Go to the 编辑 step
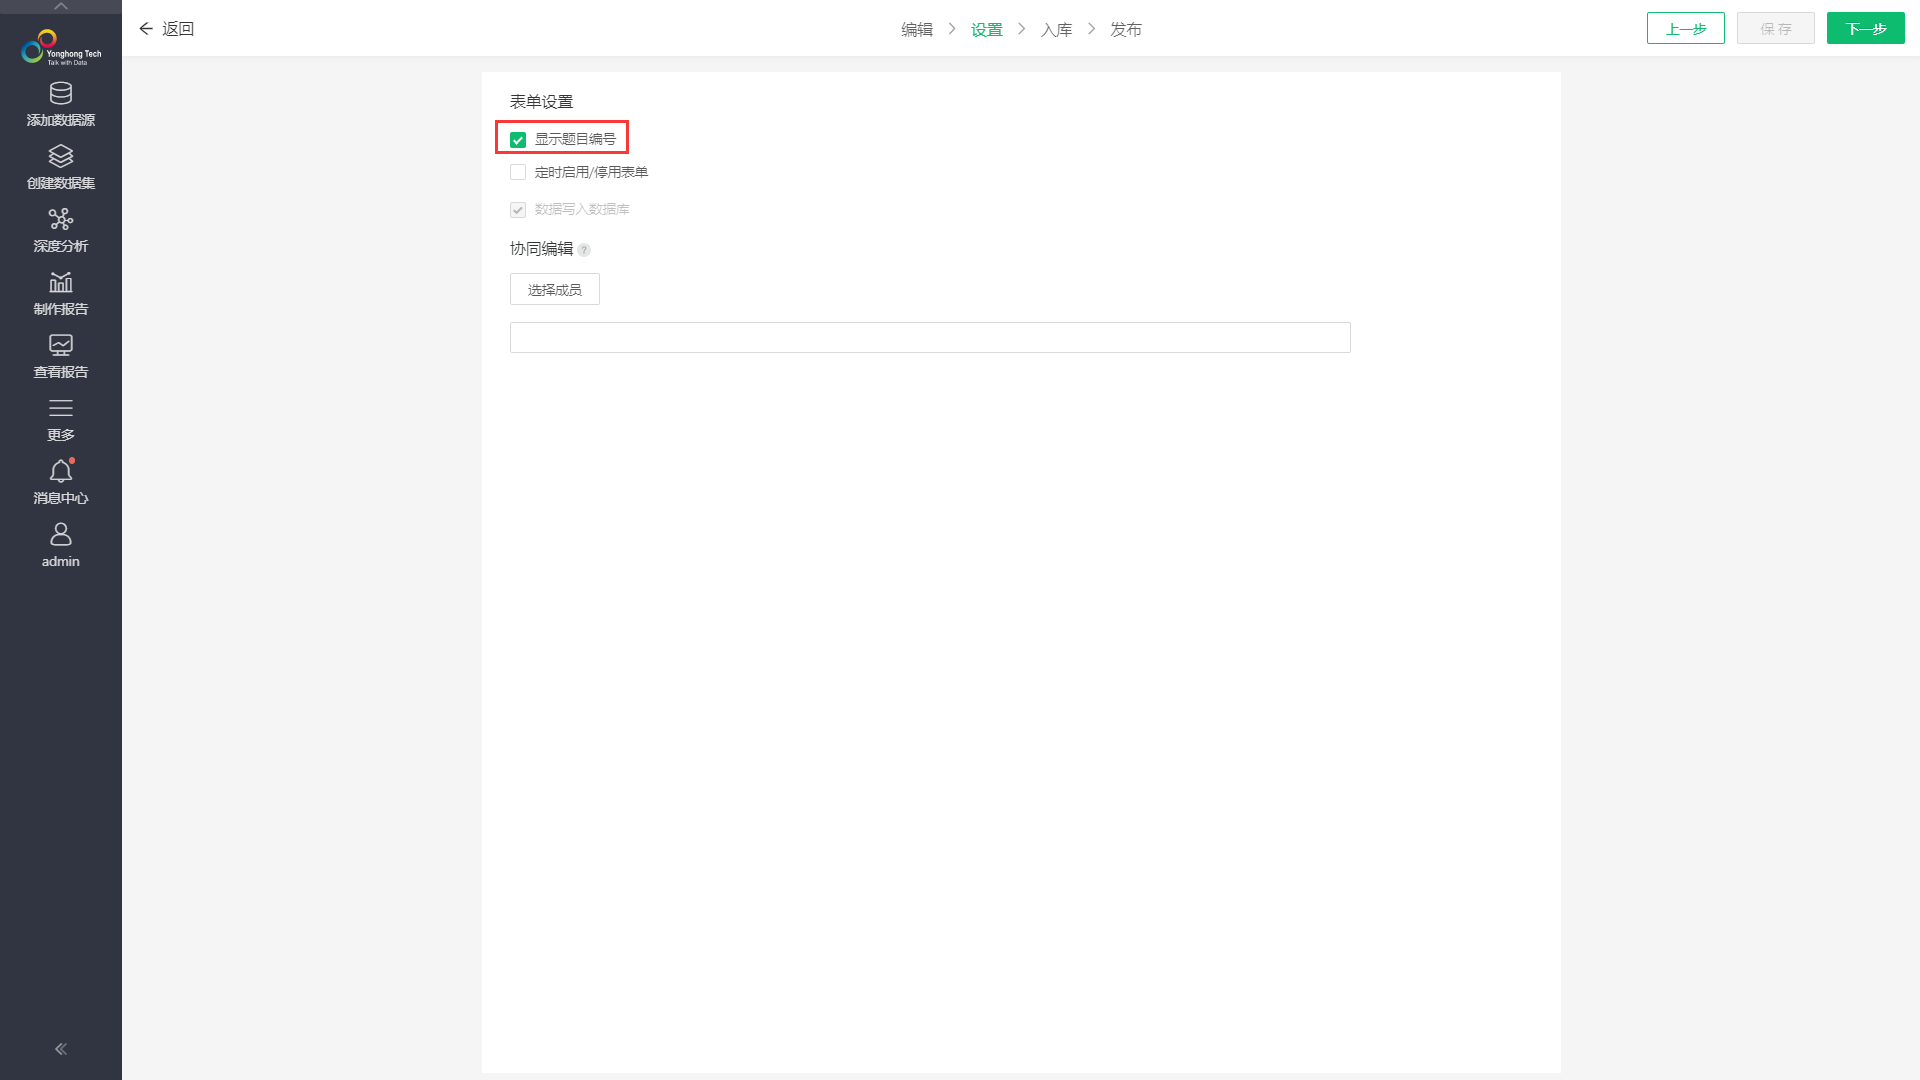The width and height of the screenshot is (1920, 1080). point(917,30)
